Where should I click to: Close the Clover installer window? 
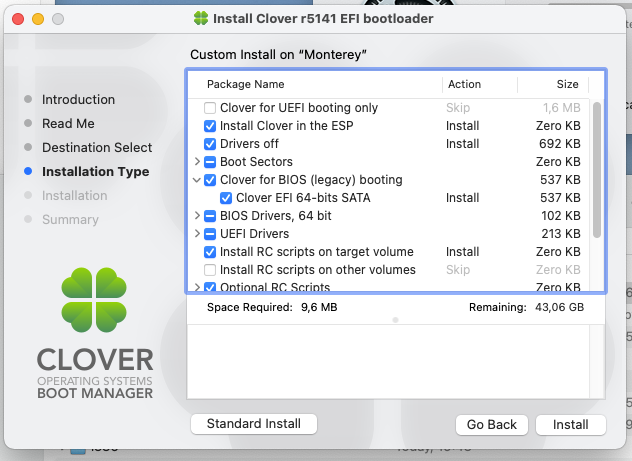[18, 19]
